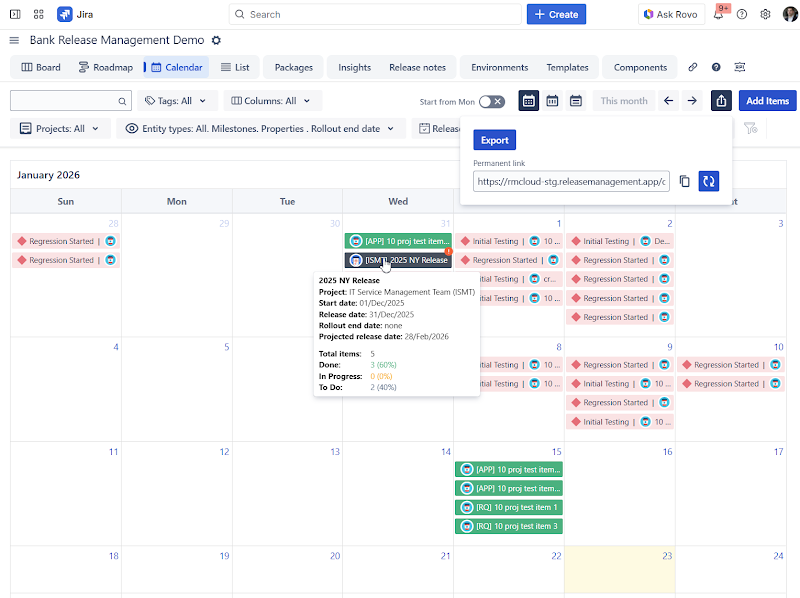800x598 pixels.
Task: Open the Tags: All dropdown
Action: pos(175,101)
